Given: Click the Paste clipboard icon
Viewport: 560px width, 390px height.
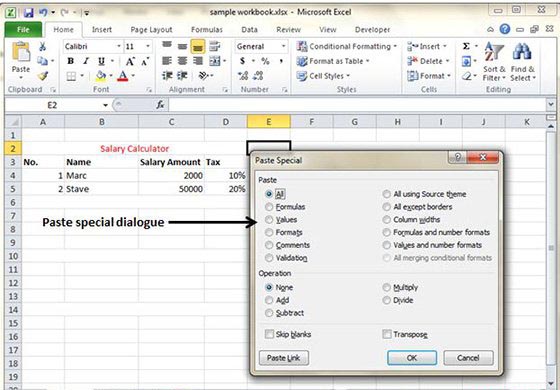Looking at the screenshot, I should click(x=21, y=52).
